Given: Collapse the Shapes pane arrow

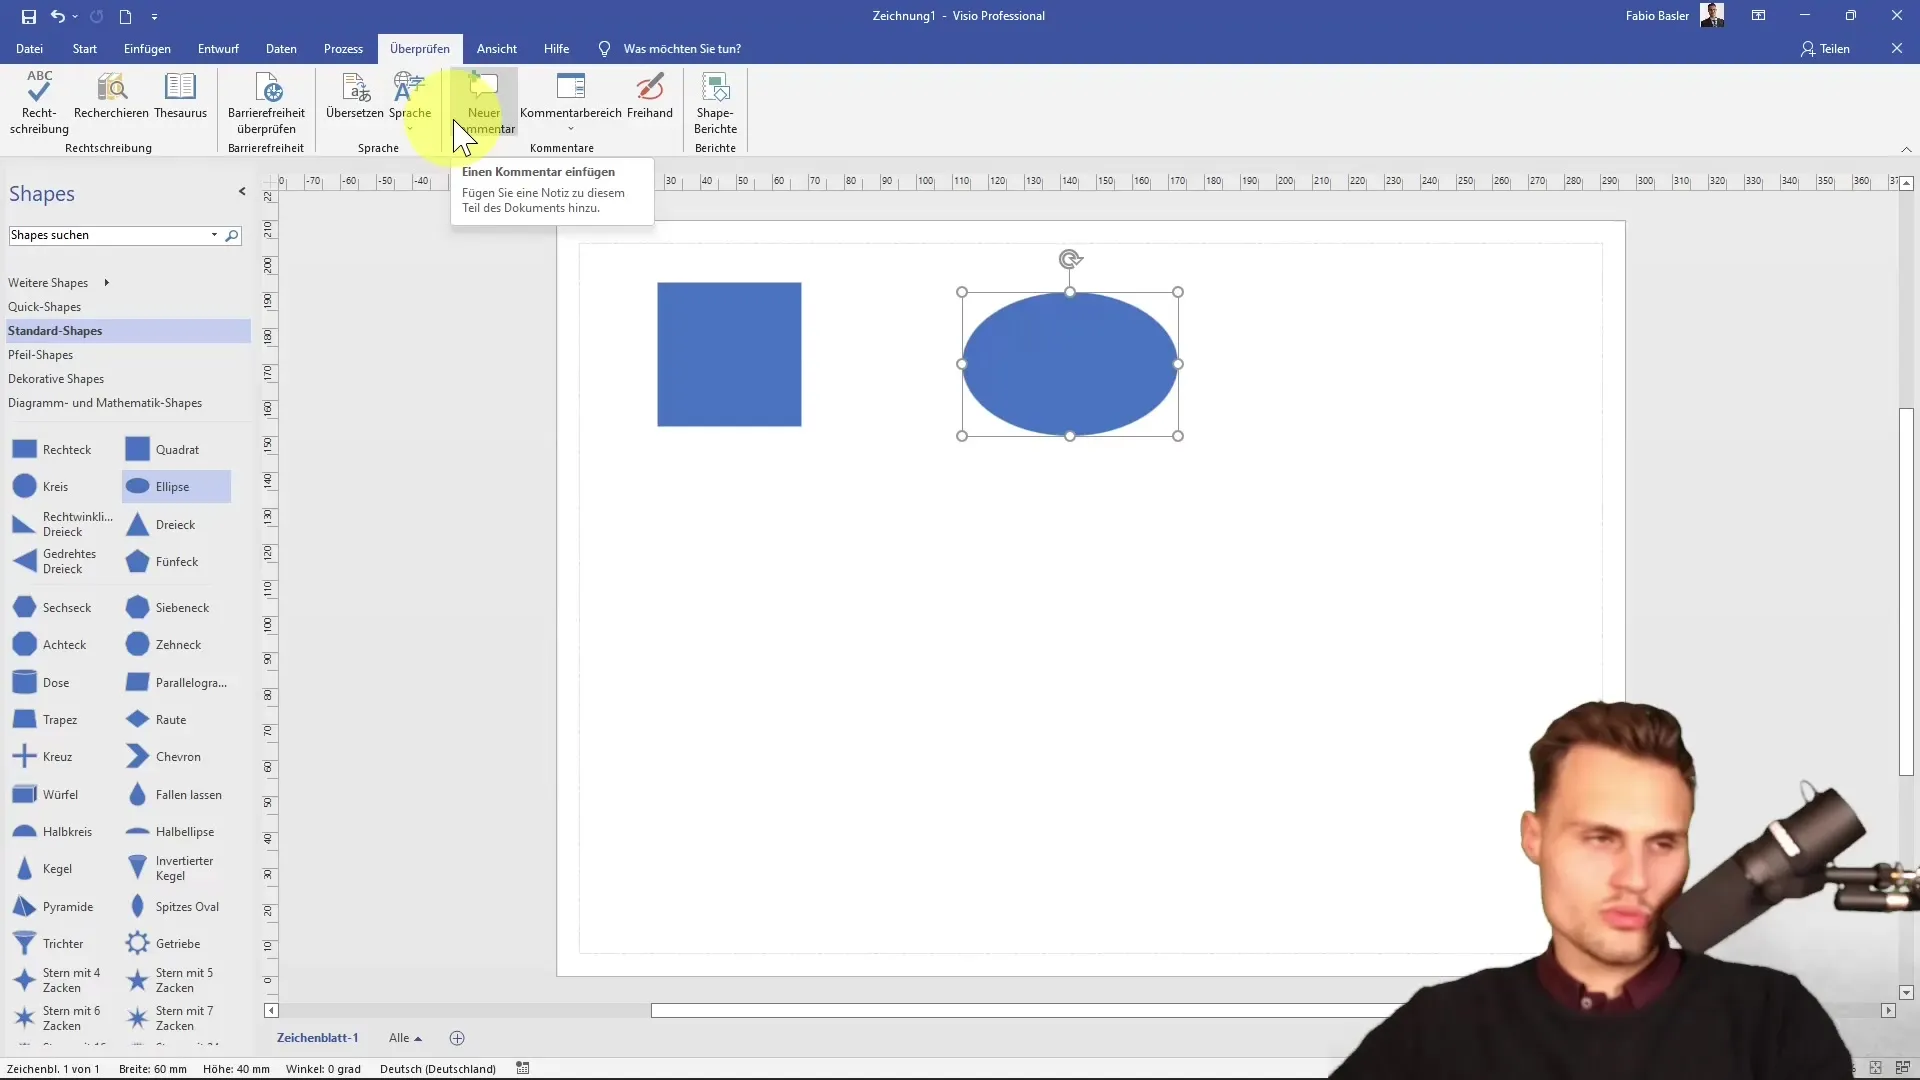Looking at the screenshot, I should point(242,191).
